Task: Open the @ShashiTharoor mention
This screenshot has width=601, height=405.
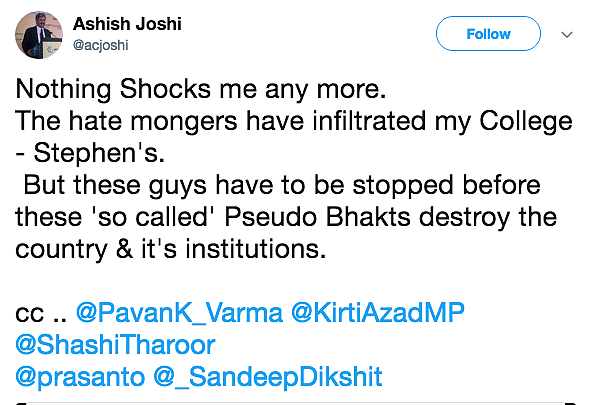Action: [115, 345]
